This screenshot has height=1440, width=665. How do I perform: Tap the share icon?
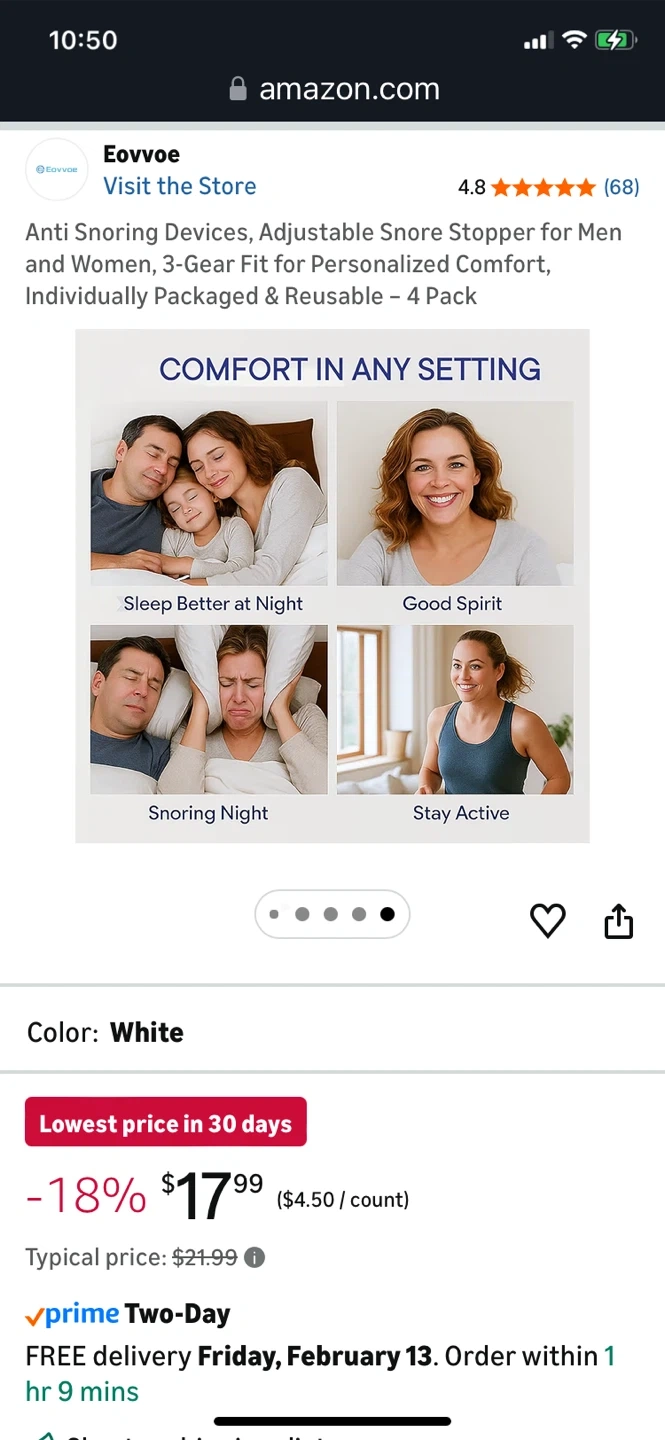[x=619, y=921]
